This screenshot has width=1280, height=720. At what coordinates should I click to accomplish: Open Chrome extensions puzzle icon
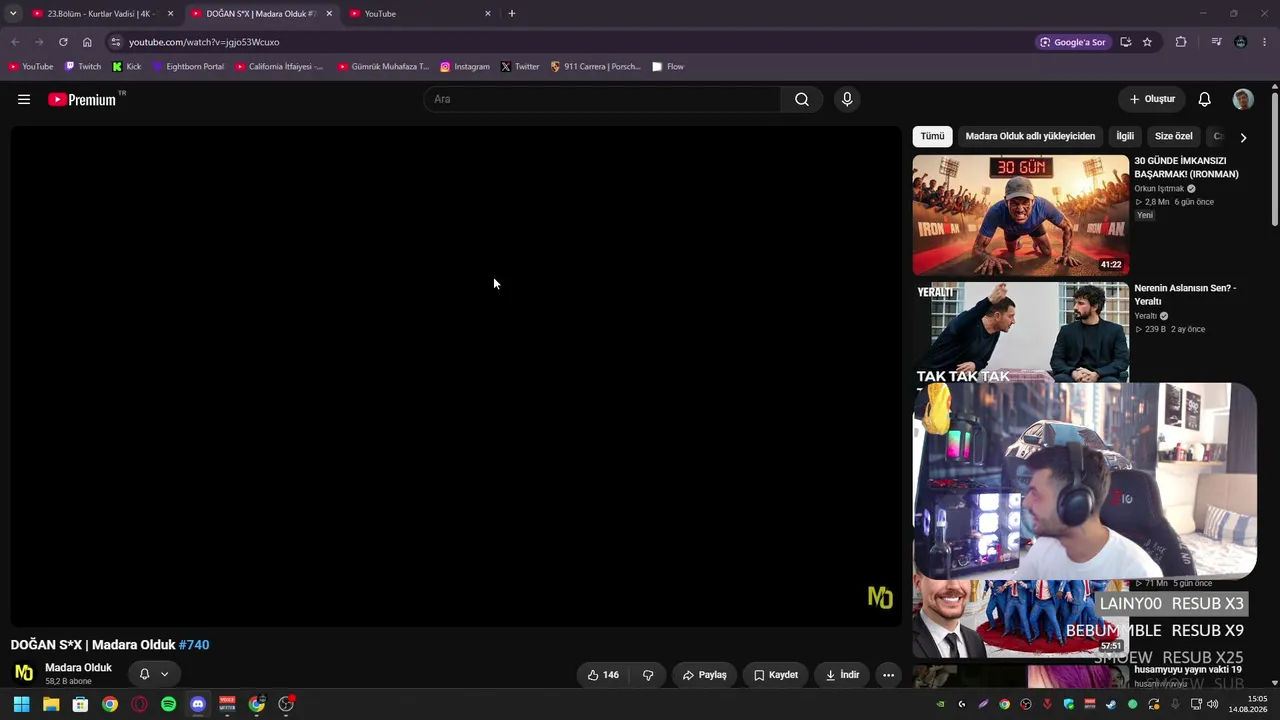tap(1181, 42)
